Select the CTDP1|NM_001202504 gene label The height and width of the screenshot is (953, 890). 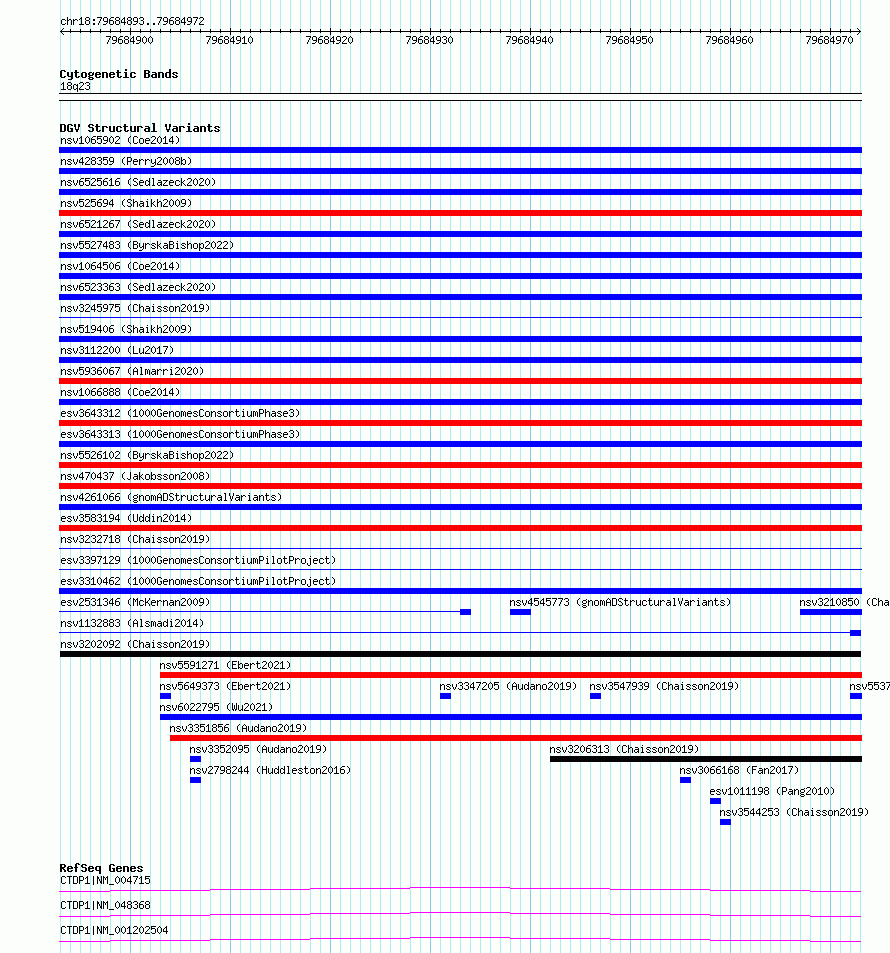click(114, 931)
